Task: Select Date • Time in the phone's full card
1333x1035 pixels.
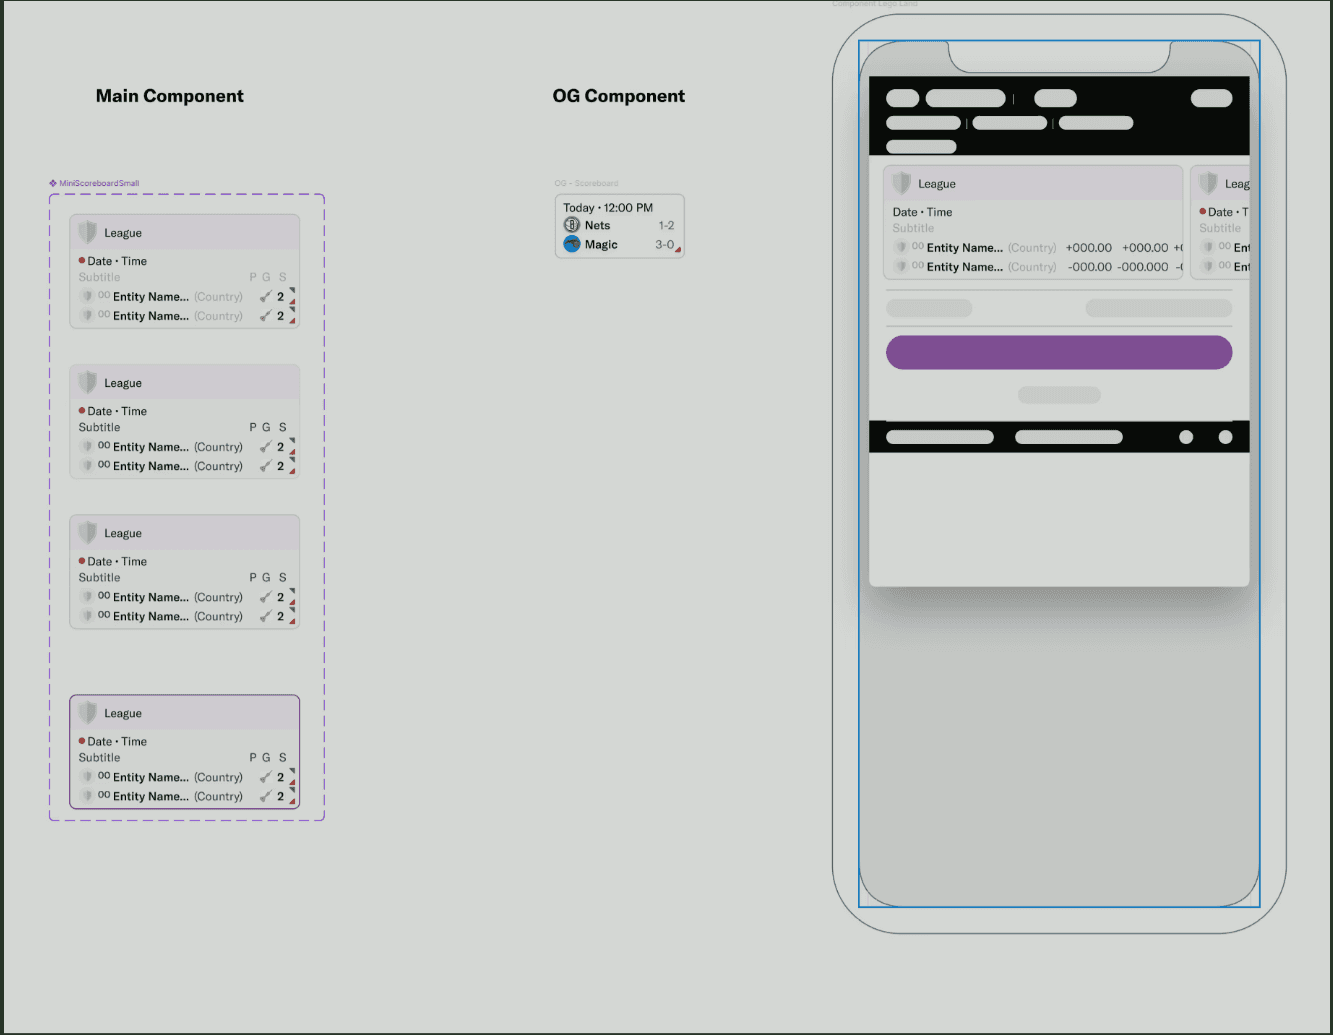Action: tap(922, 212)
